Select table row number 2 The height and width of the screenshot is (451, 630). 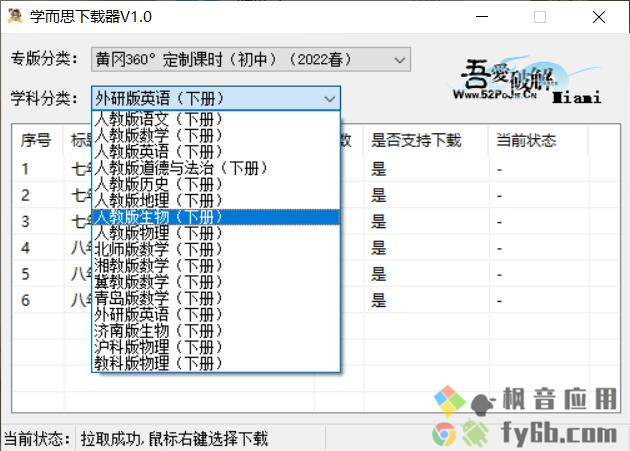pyautogui.click(x=315, y=195)
